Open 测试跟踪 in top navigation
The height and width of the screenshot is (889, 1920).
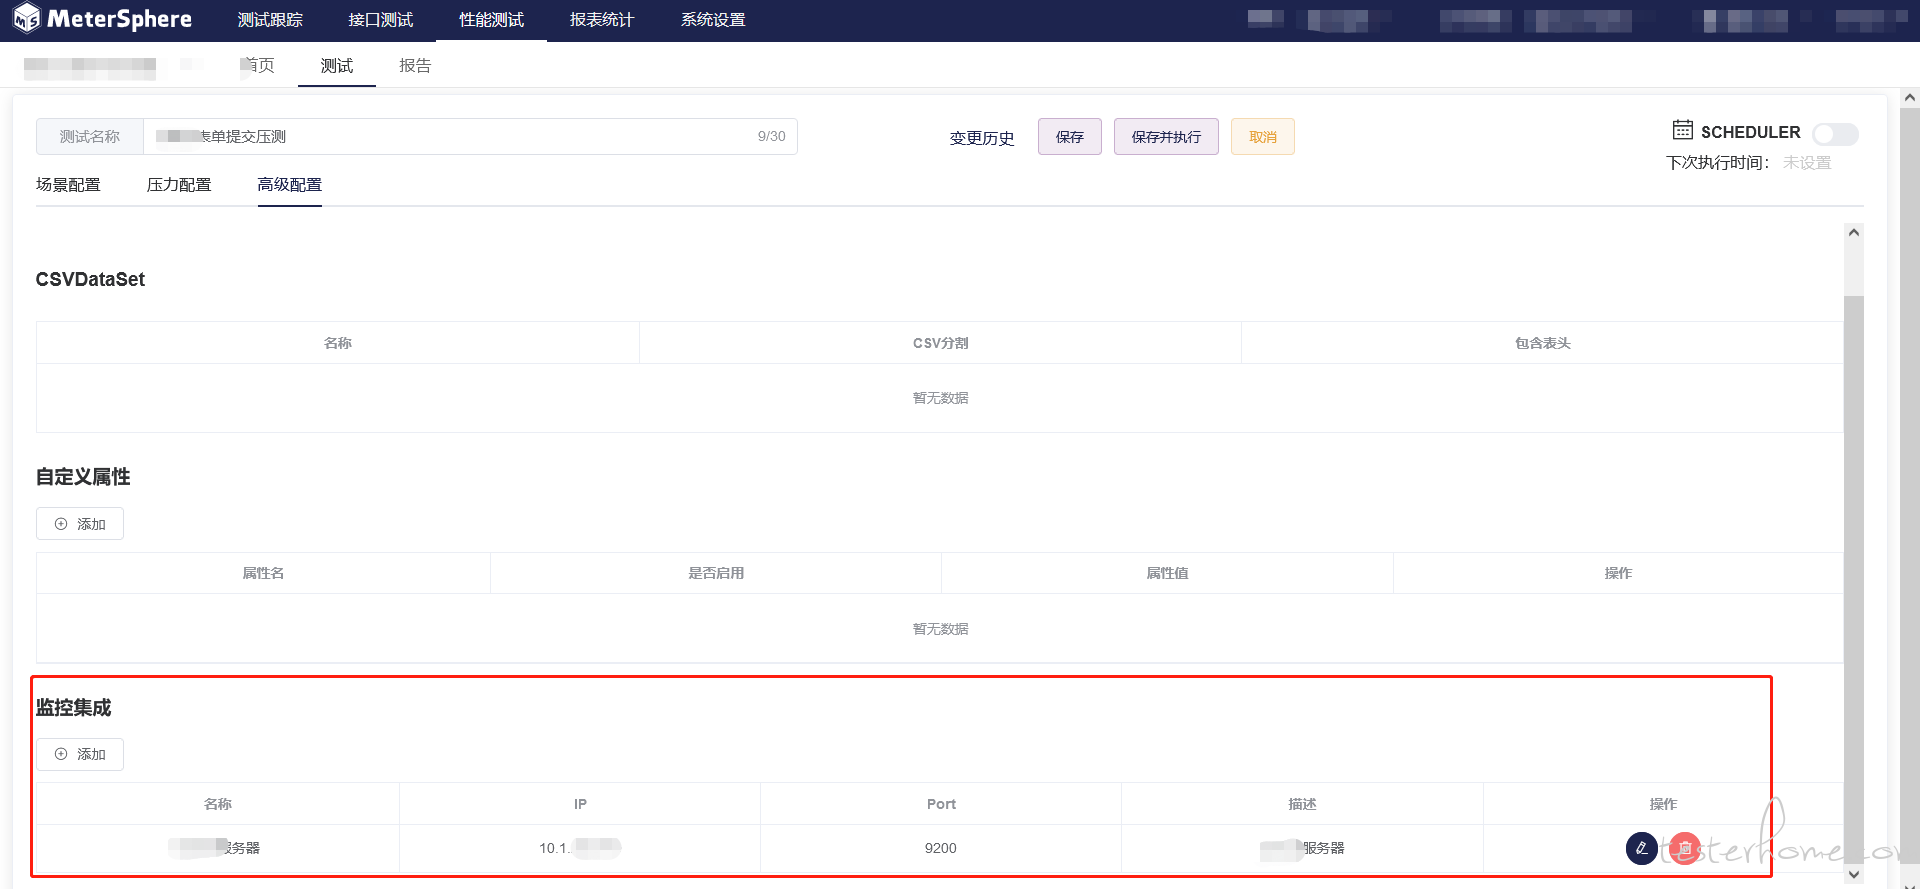(270, 20)
